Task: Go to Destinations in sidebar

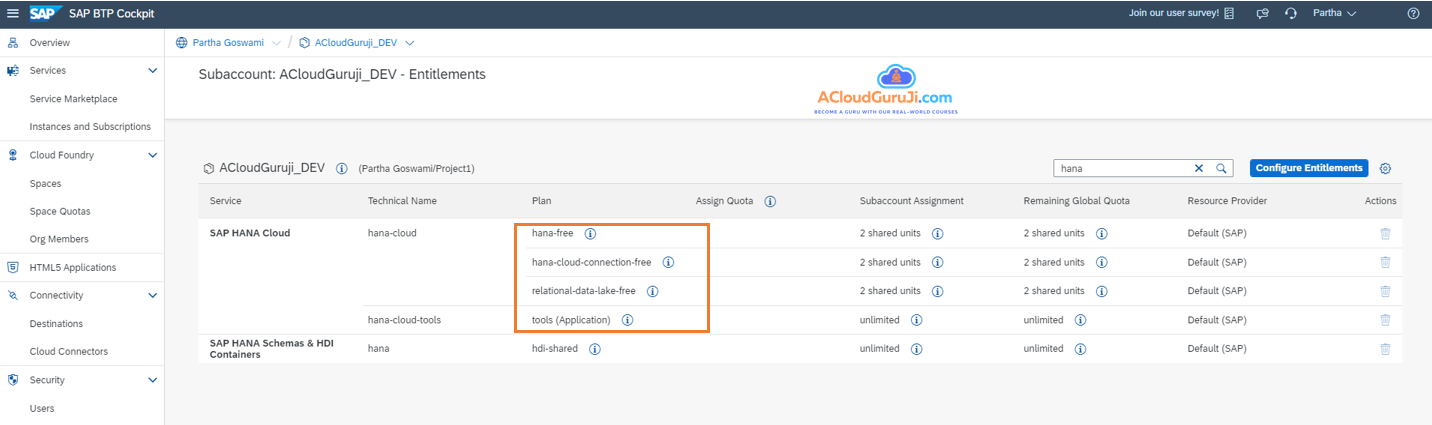Action: point(56,324)
